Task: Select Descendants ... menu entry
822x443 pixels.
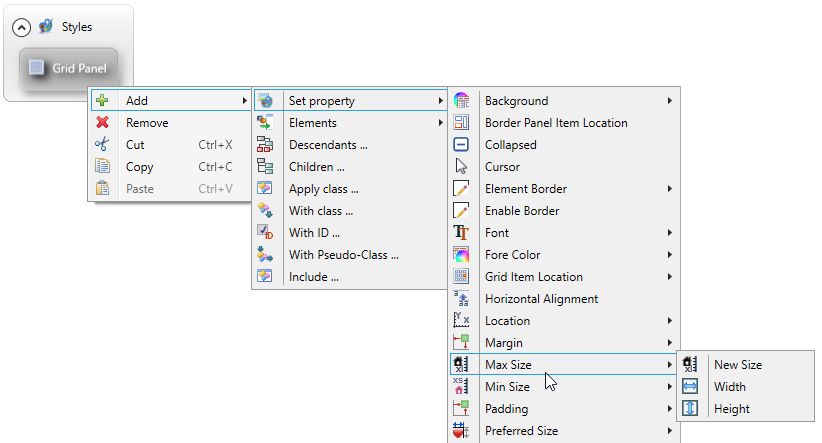Action: tap(328, 145)
